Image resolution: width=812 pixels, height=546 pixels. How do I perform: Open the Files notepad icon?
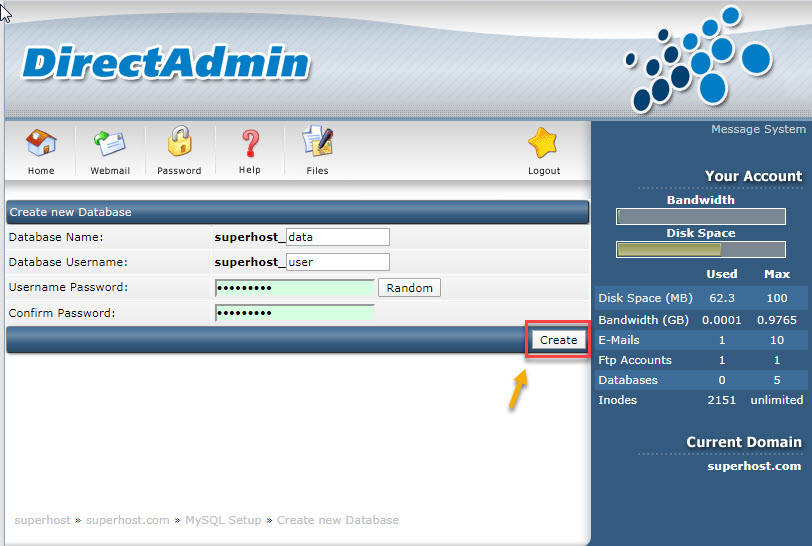[x=317, y=144]
